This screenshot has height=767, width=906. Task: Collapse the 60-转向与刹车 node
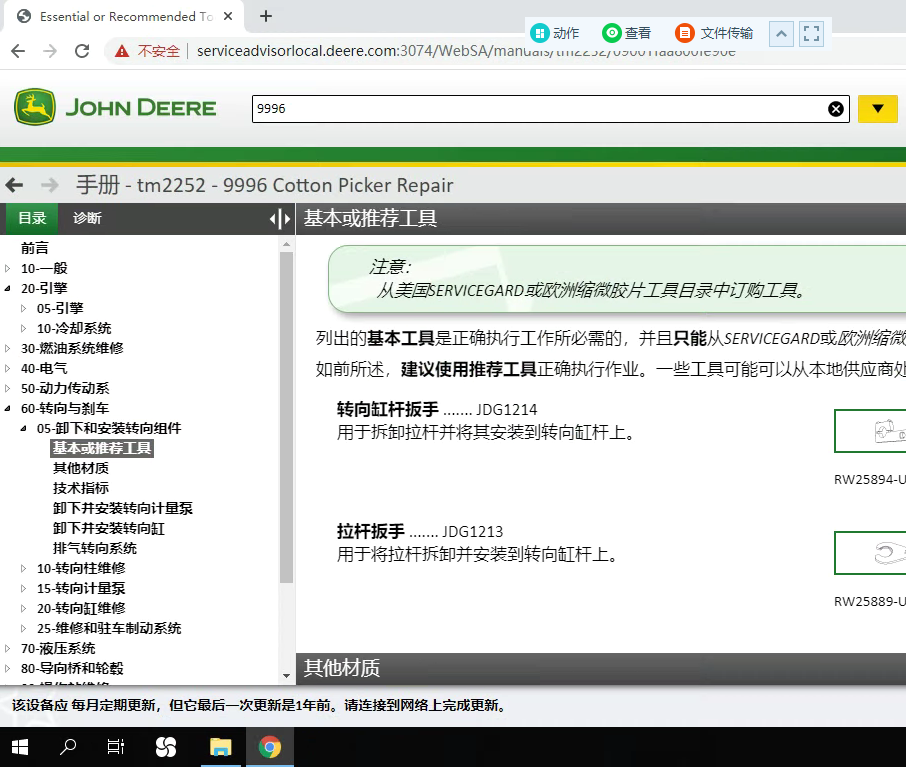[x=8, y=409]
